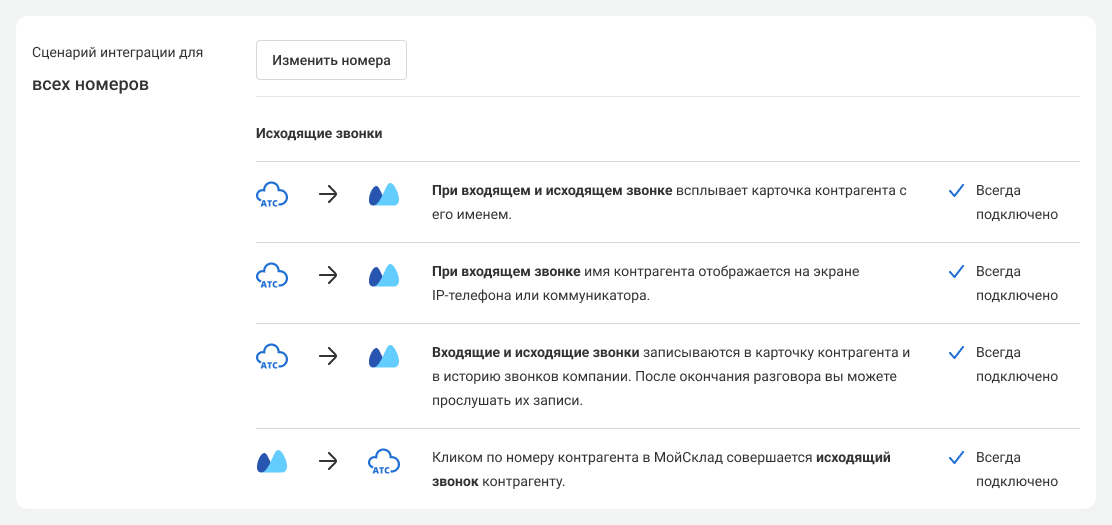
Task: Click arrow icon in contact card popup row
Action: tap(328, 195)
